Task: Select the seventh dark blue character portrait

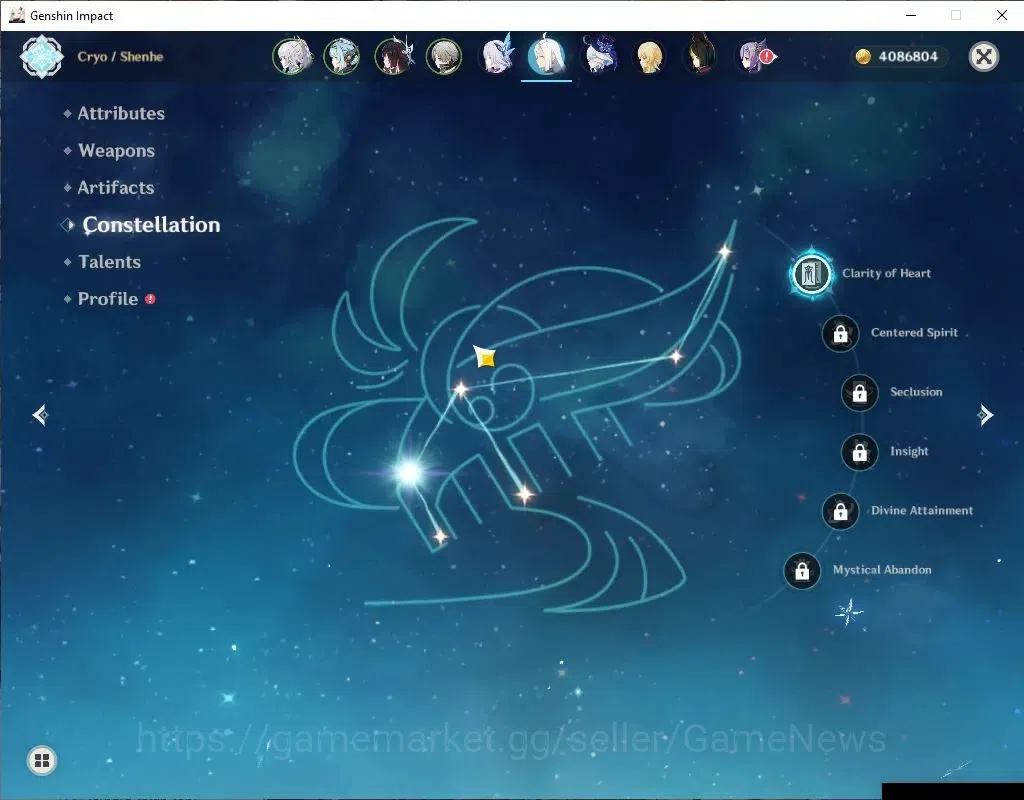Action: pos(599,56)
